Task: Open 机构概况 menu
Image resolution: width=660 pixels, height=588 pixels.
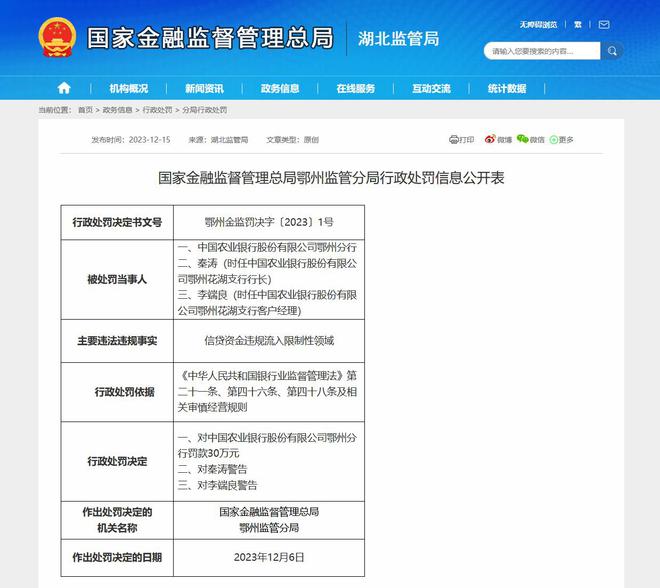Action: [x=129, y=88]
